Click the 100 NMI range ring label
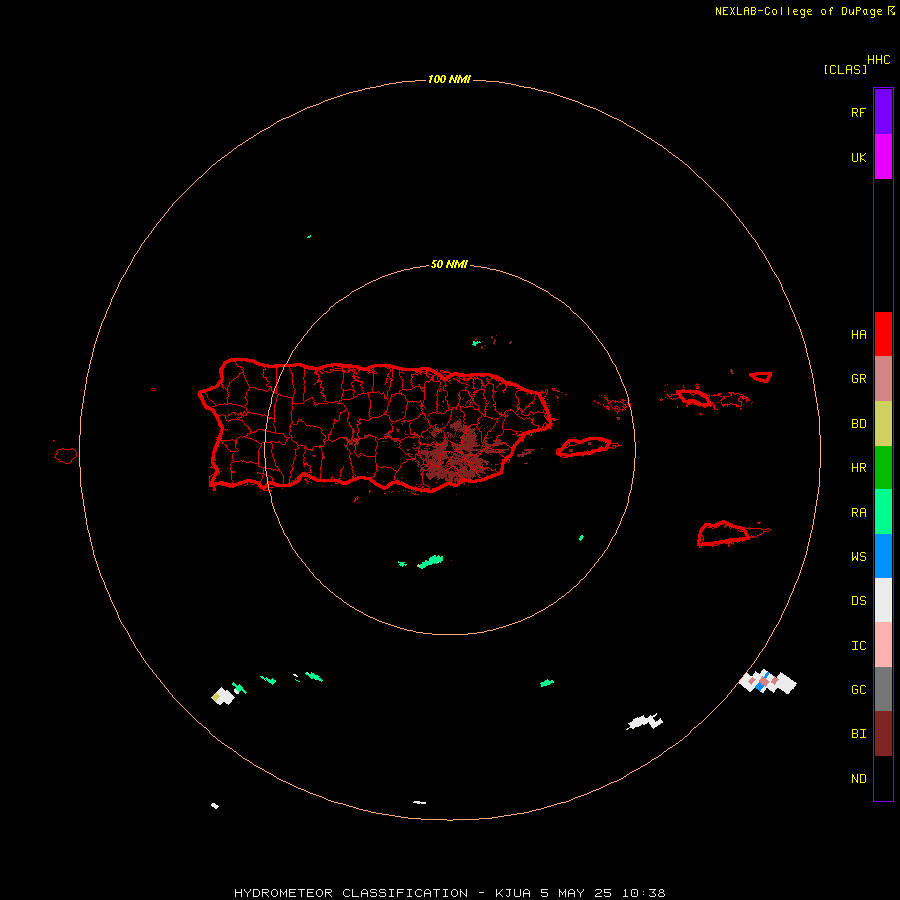900x900 pixels. pos(449,79)
